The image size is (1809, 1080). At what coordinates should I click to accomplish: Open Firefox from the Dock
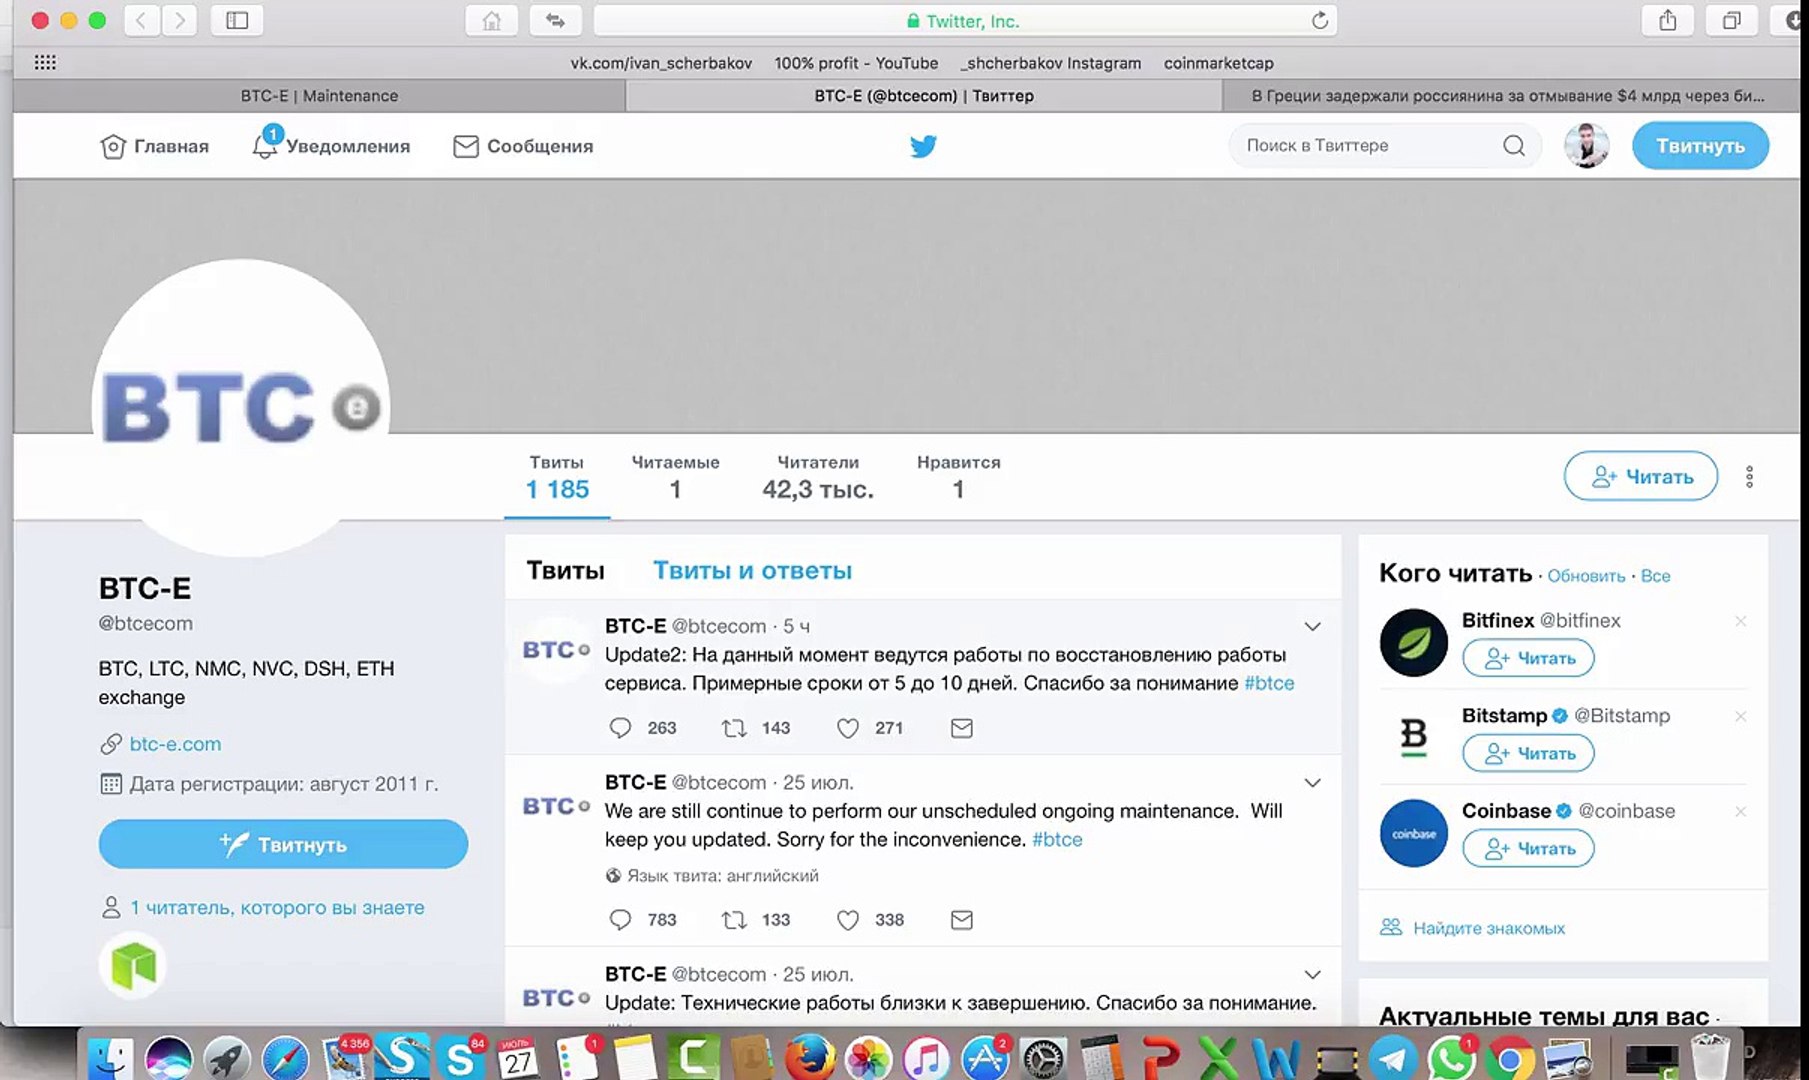point(809,1057)
